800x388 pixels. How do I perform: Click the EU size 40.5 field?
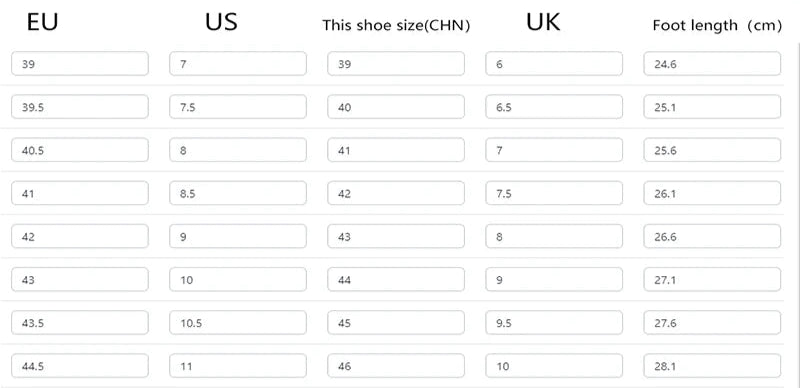tap(80, 150)
